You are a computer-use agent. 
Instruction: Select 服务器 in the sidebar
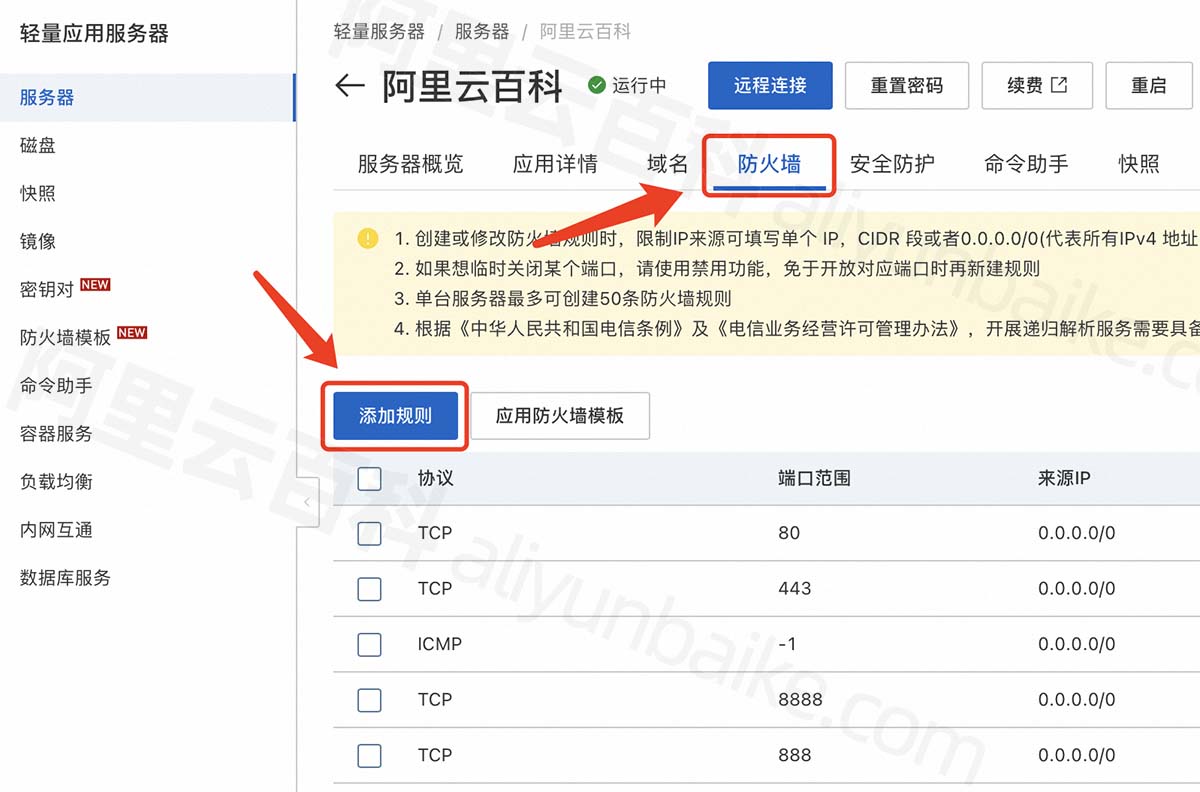tap(47, 98)
